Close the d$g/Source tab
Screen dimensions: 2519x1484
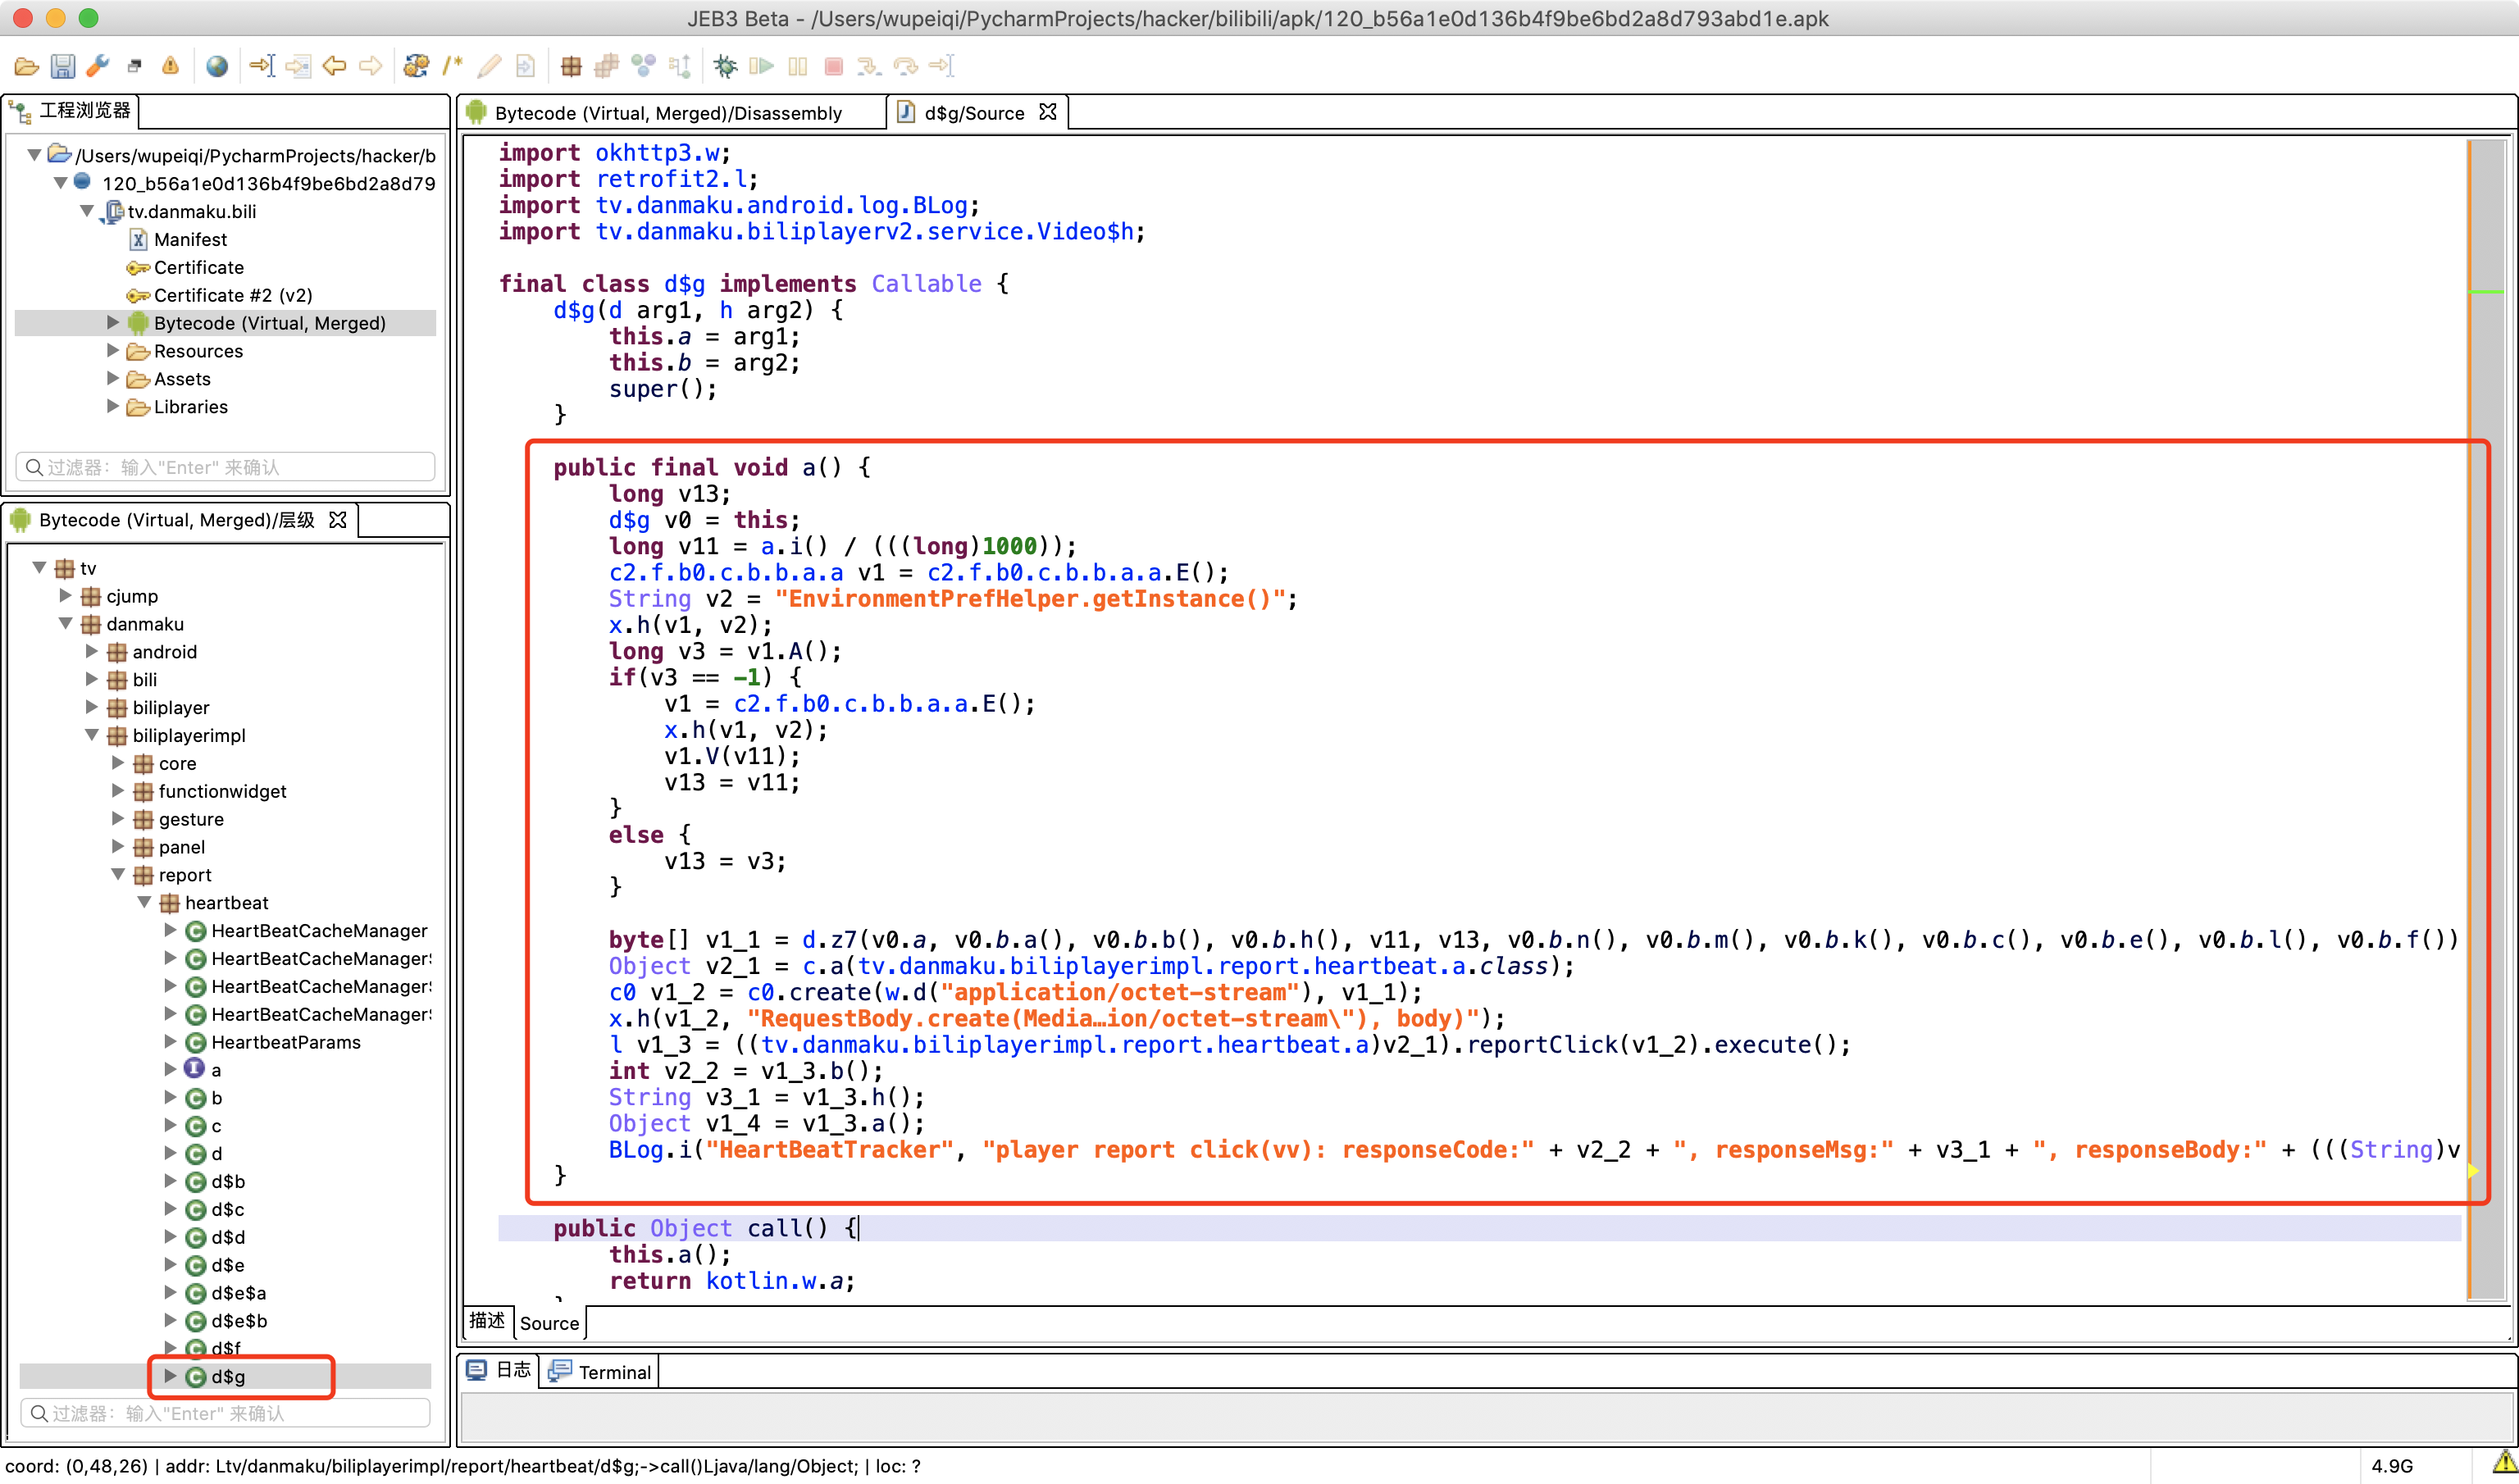coord(1047,112)
